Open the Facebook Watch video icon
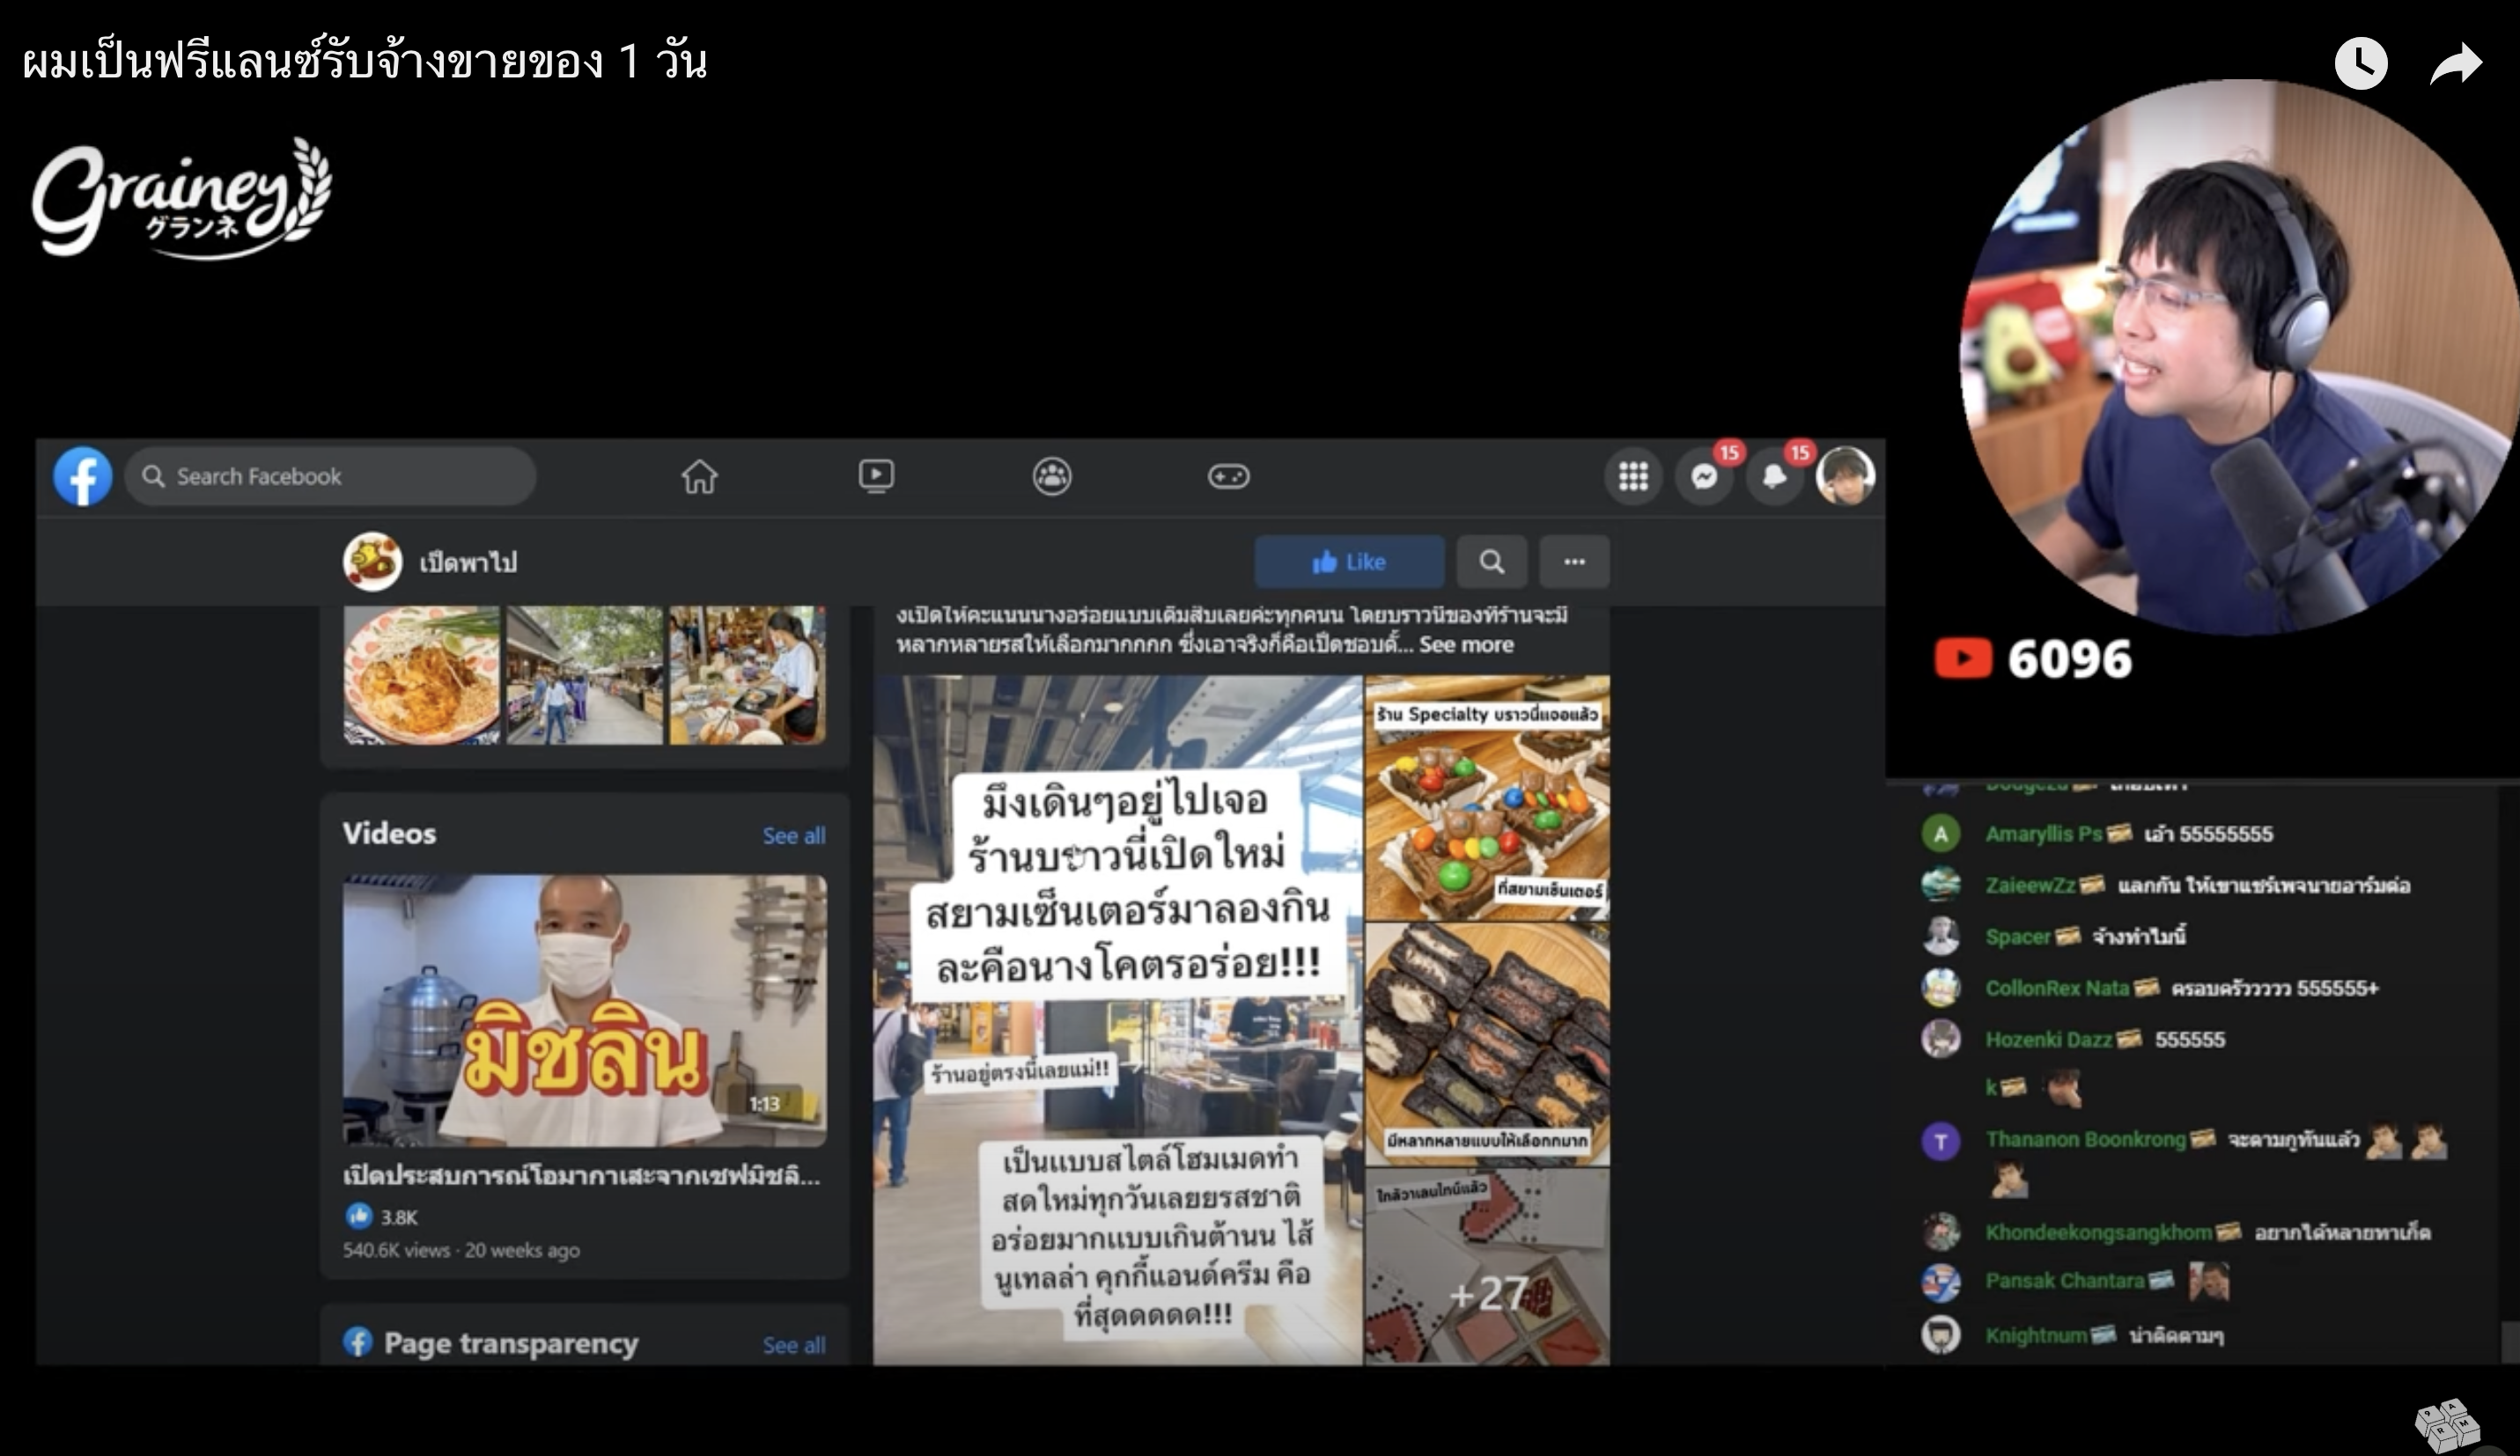This screenshot has width=2520, height=1456. tap(876, 476)
